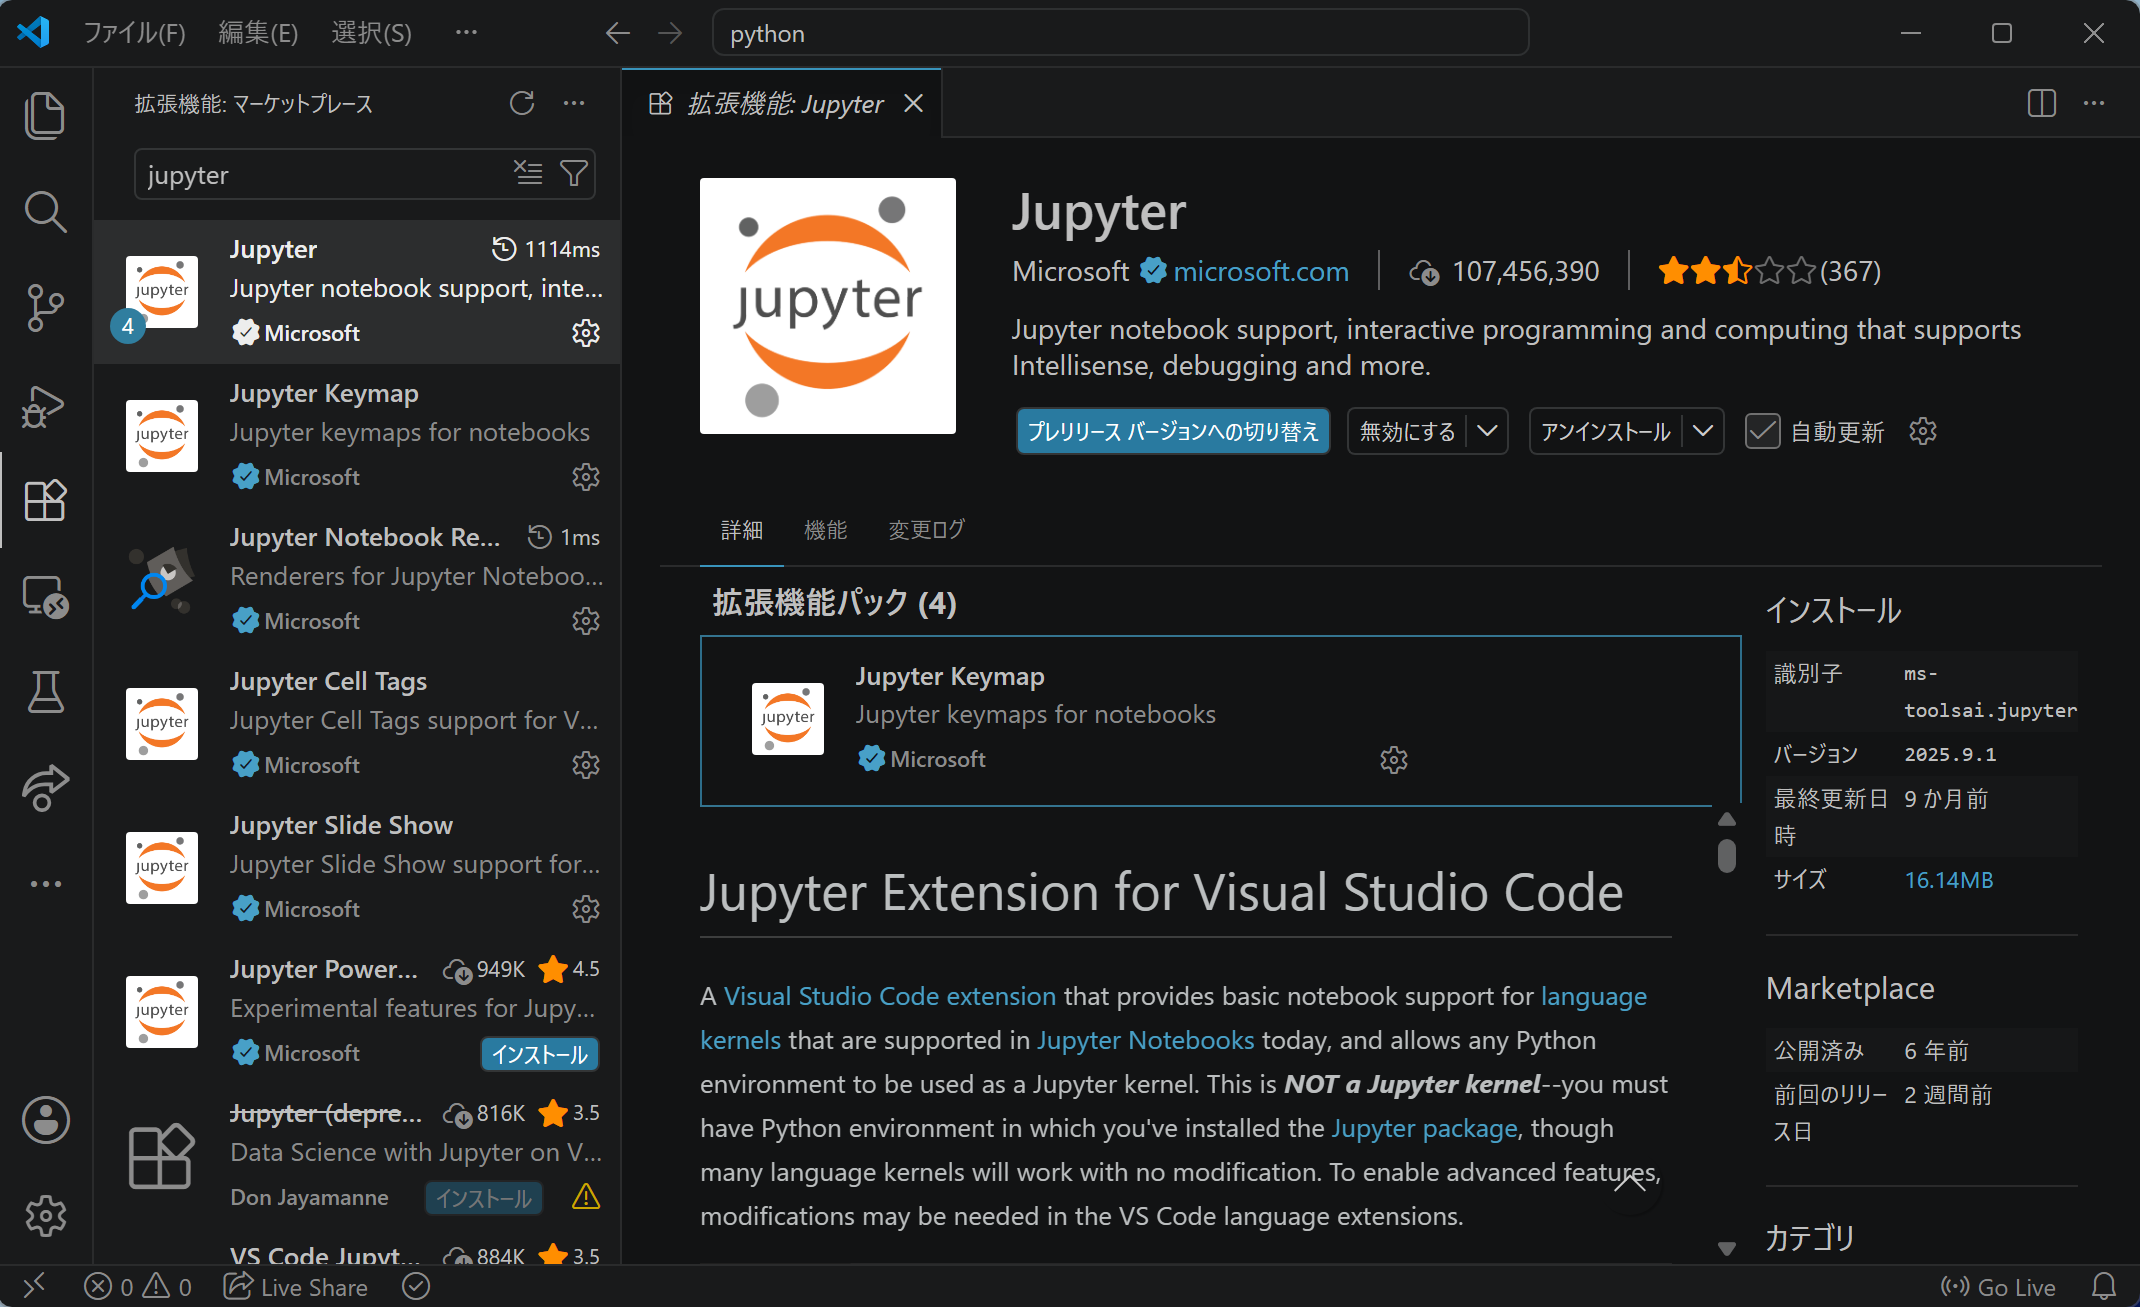Open Views and More Actions in marketplace header
Viewport: 2140px width, 1307px height.
(x=574, y=103)
